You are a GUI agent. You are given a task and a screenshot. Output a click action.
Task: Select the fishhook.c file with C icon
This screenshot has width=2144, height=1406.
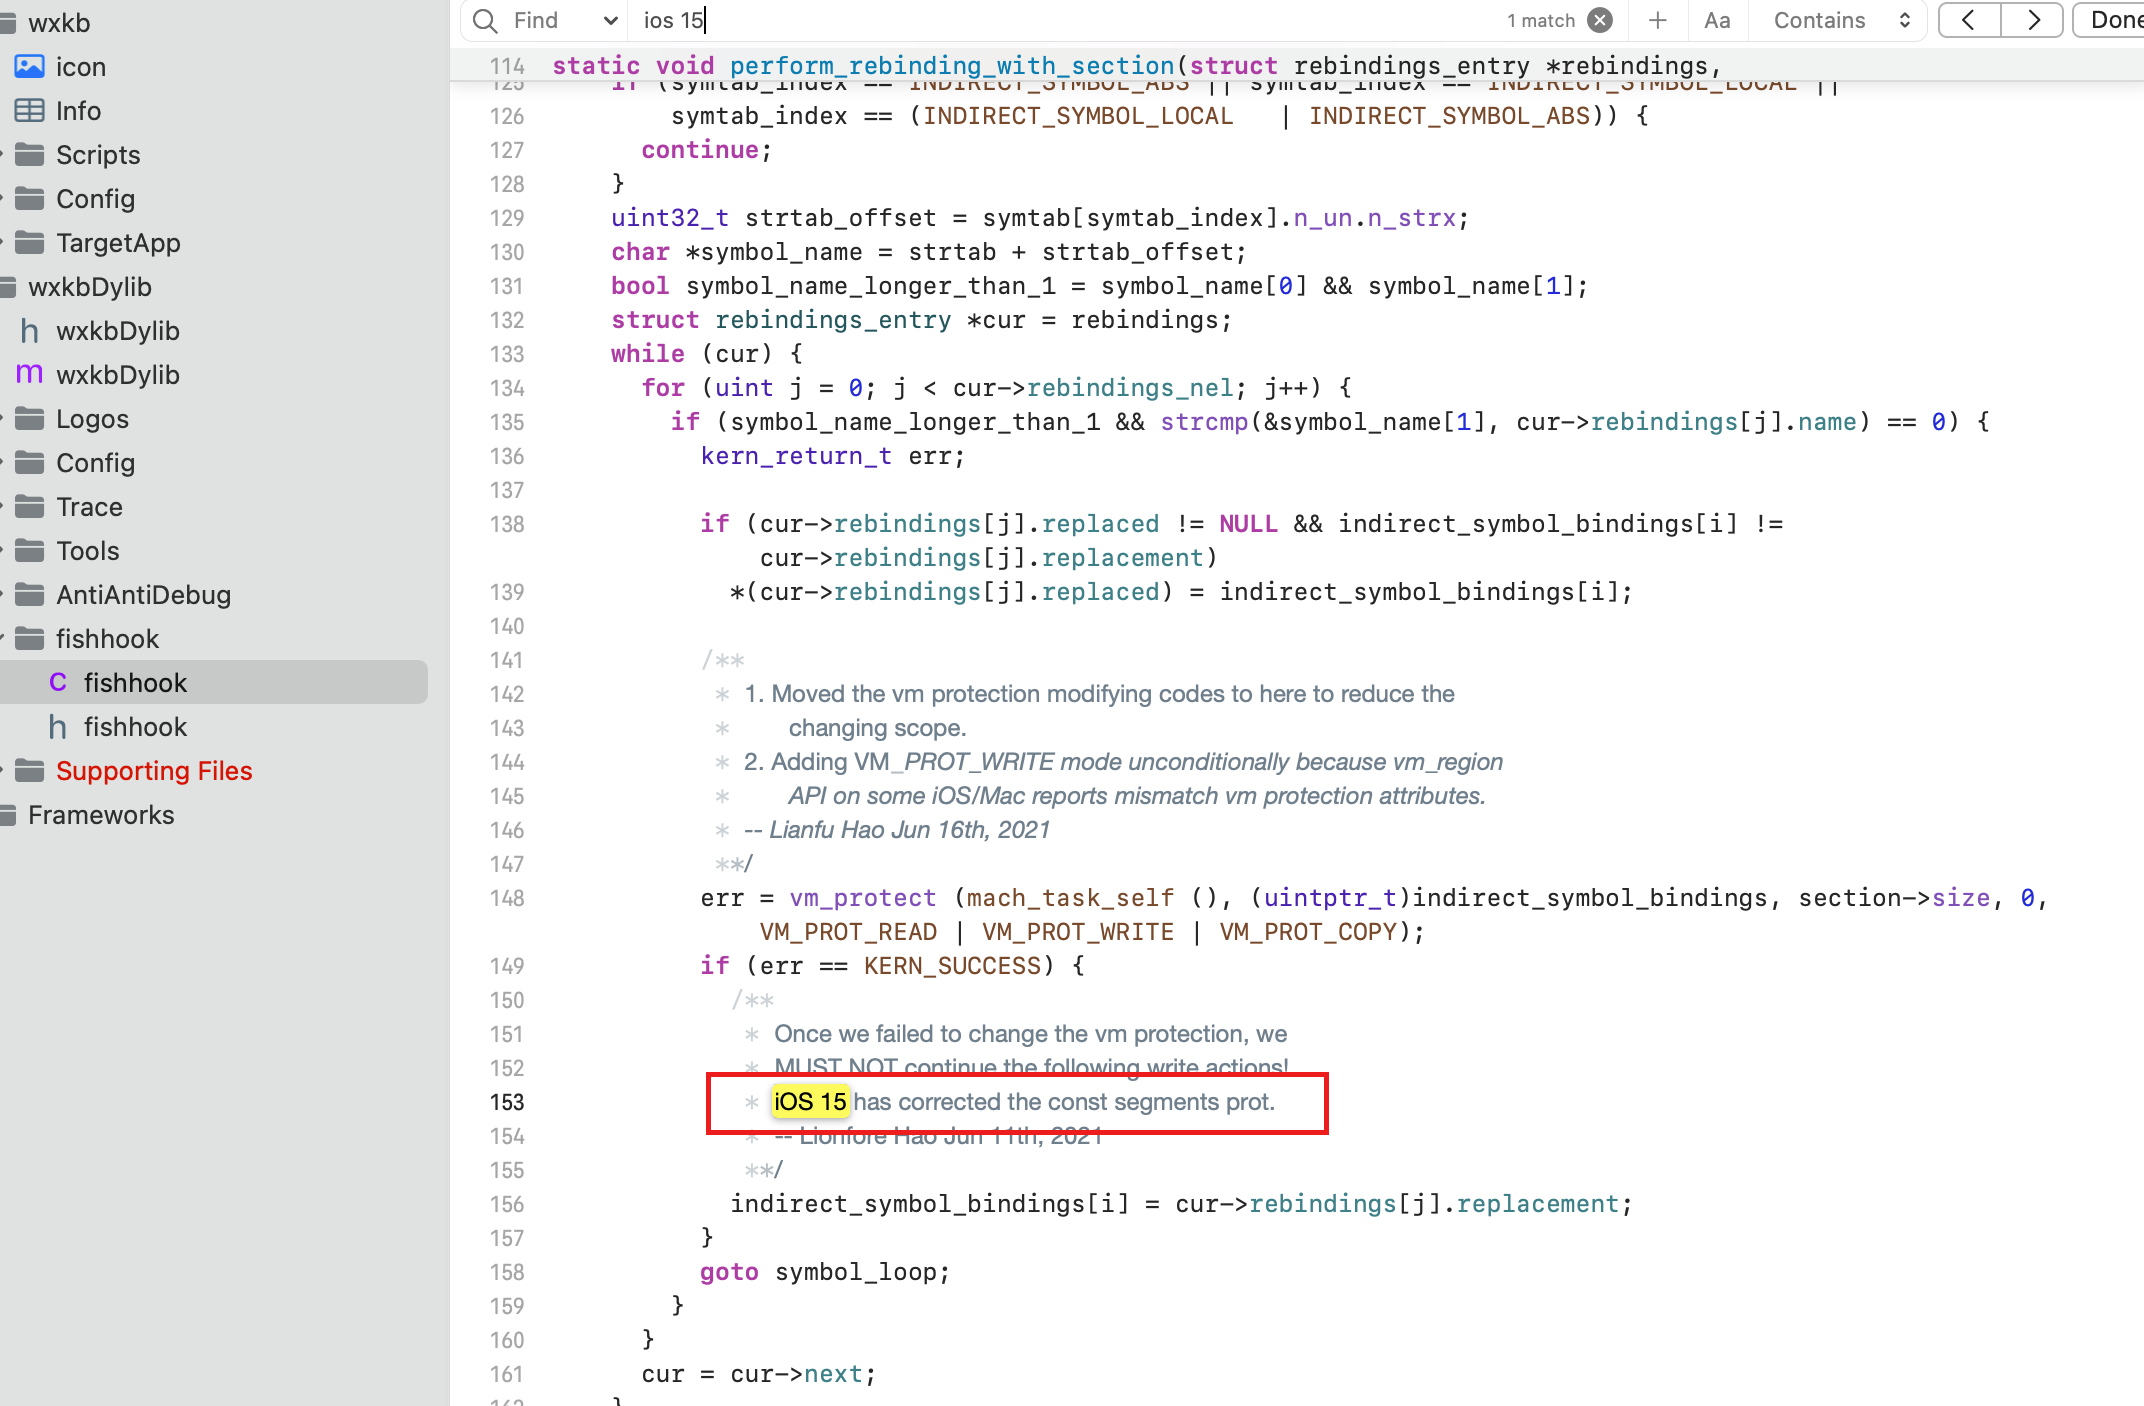(x=135, y=682)
